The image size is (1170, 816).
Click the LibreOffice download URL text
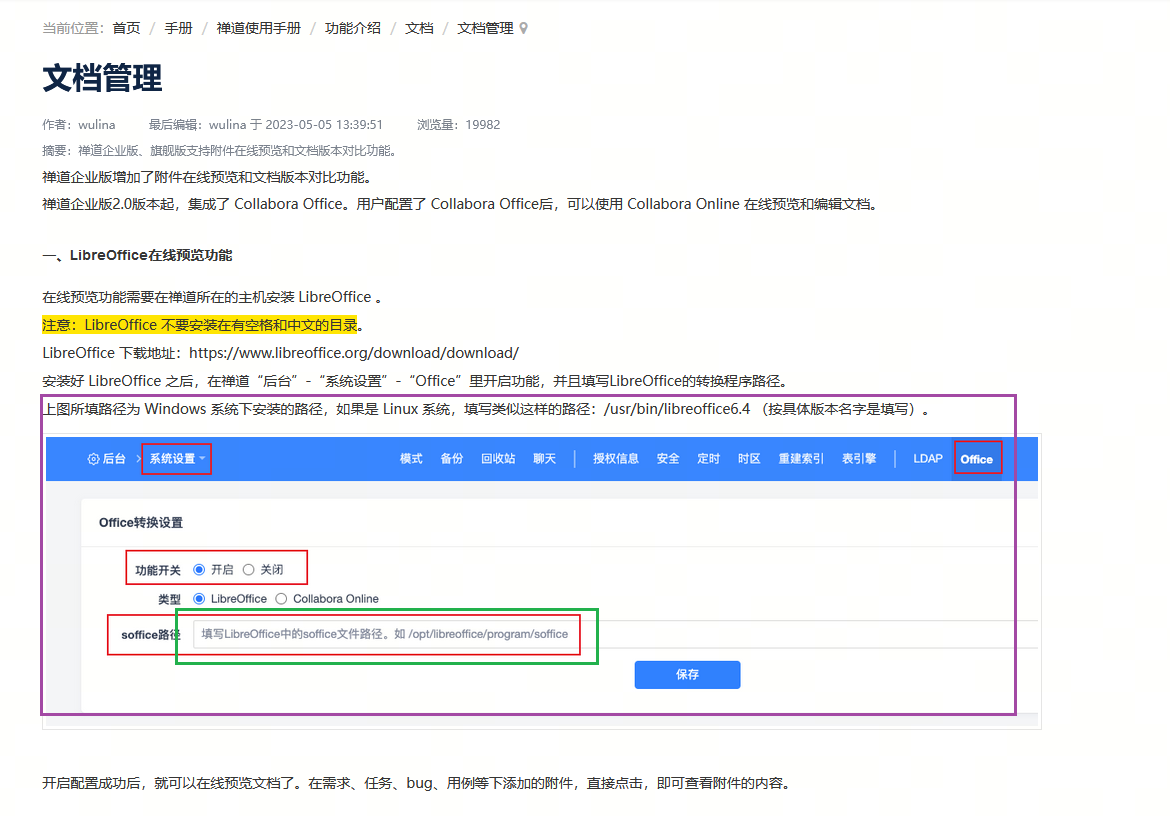[354, 353]
